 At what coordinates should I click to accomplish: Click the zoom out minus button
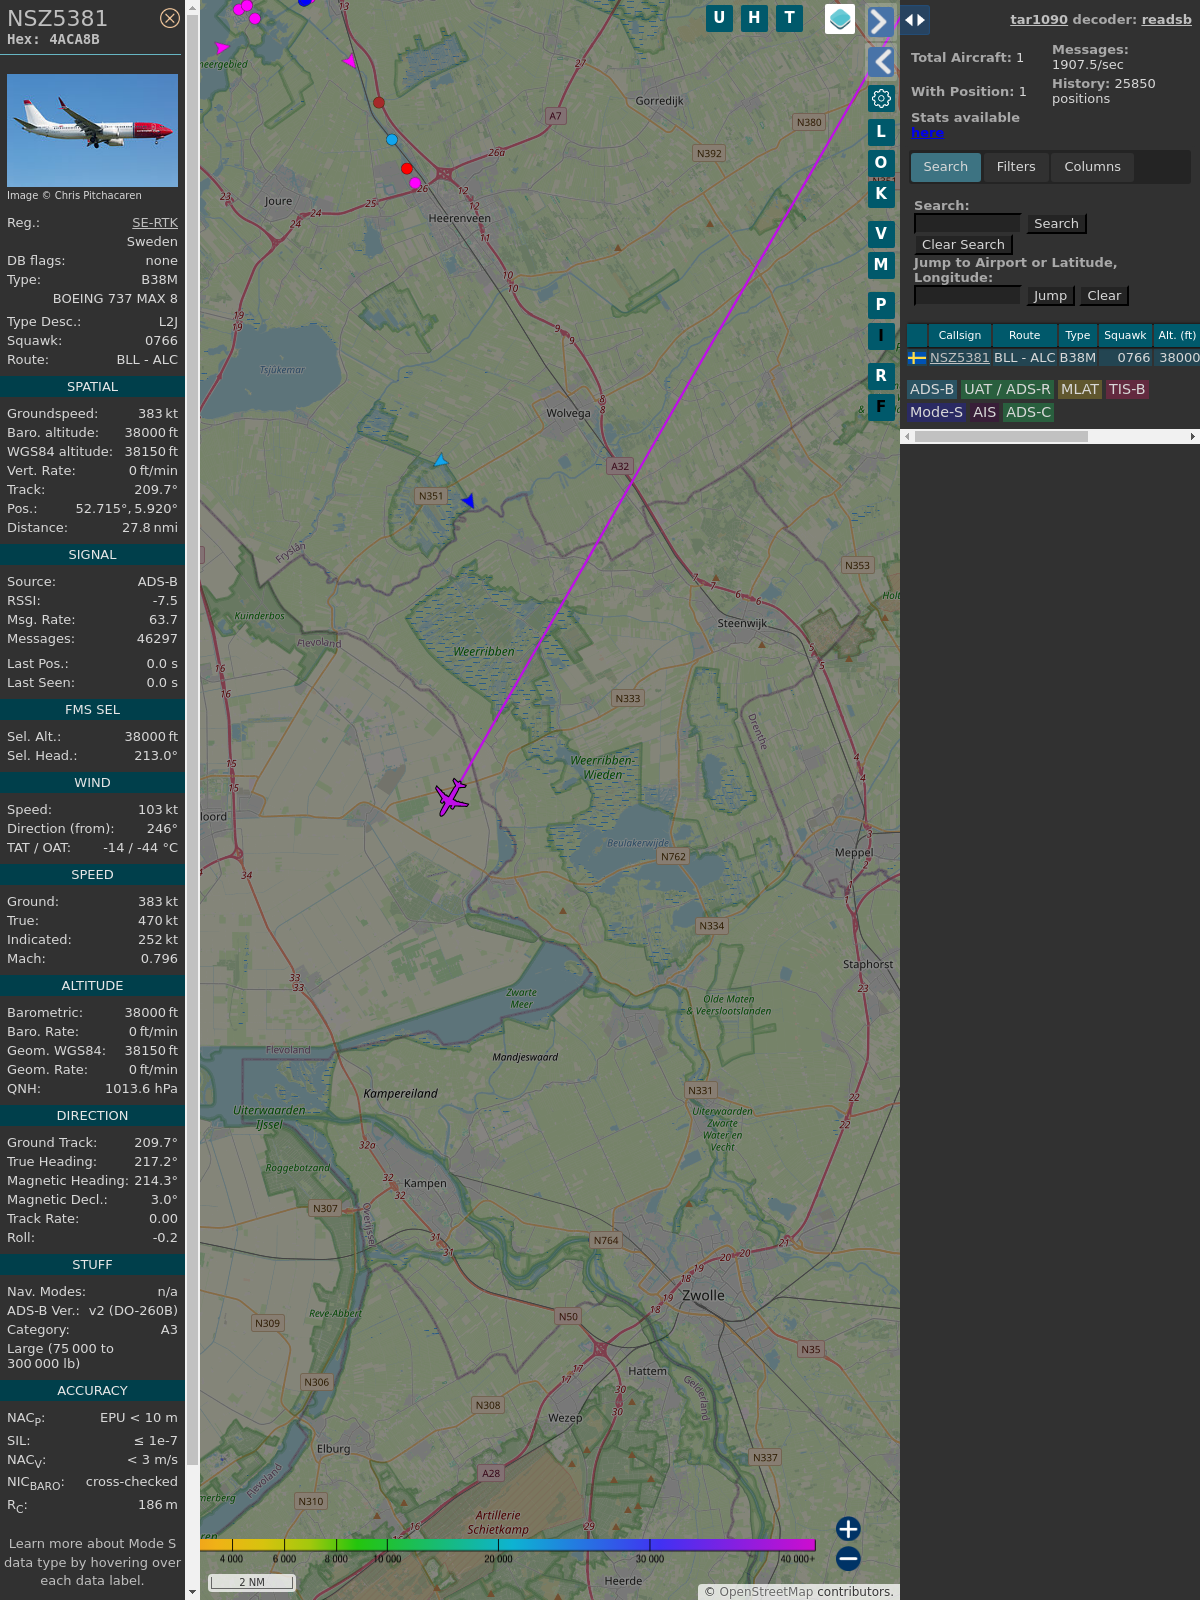[x=848, y=1558]
